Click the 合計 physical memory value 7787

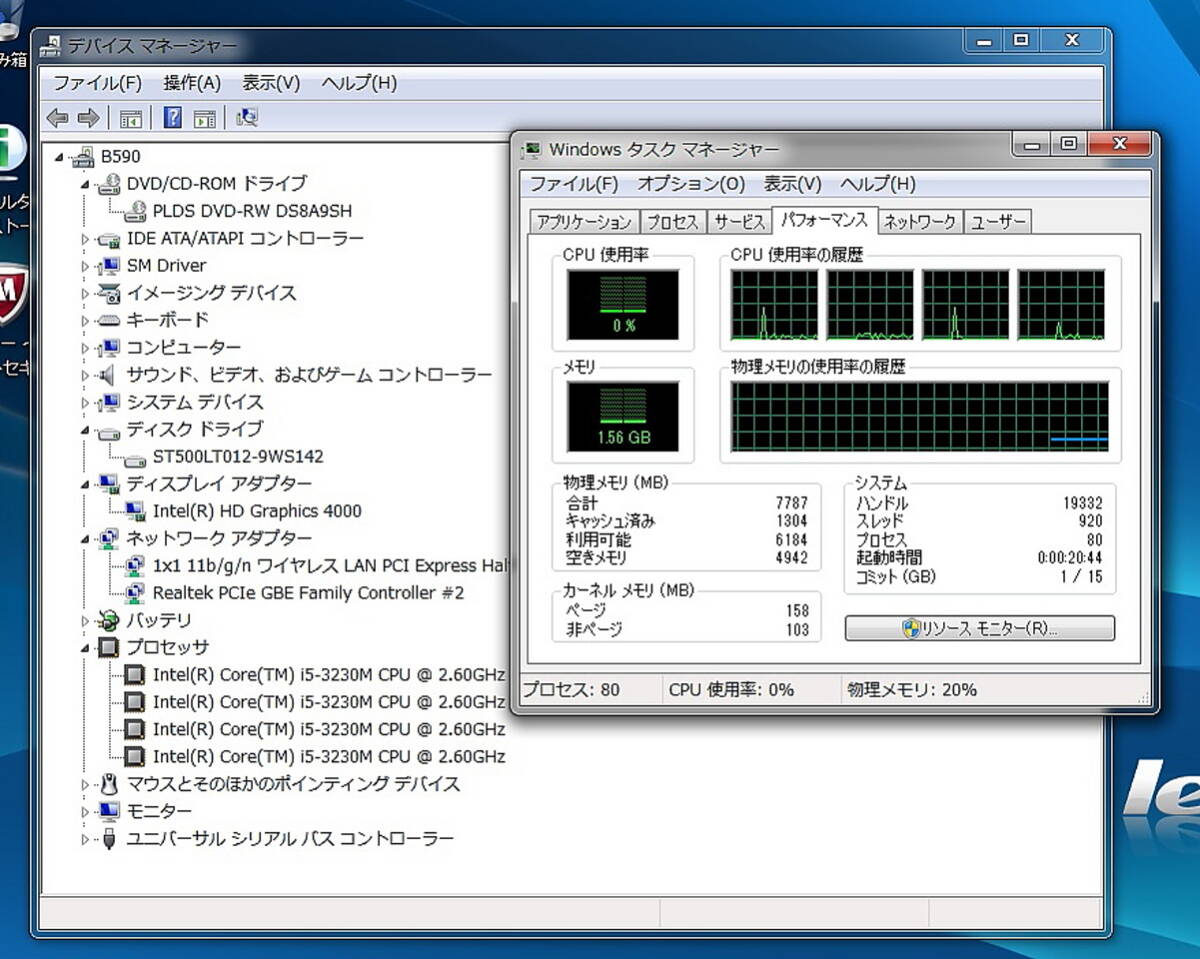click(x=791, y=504)
